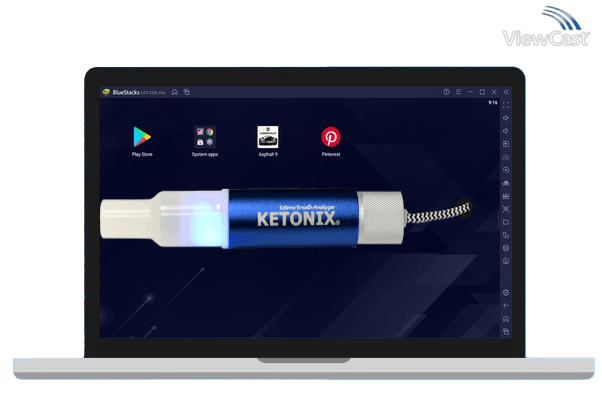Click the BlueStacks logo in title bar
The image size is (602, 414).
tap(106, 92)
